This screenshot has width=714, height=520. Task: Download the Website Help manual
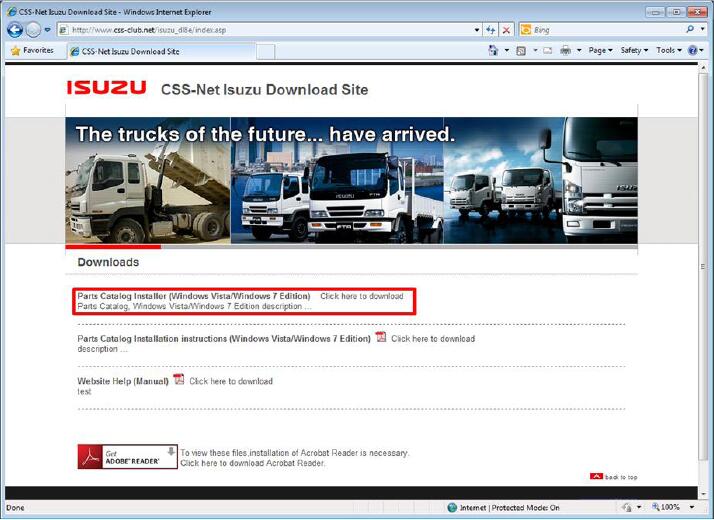pyautogui.click(x=231, y=381)
